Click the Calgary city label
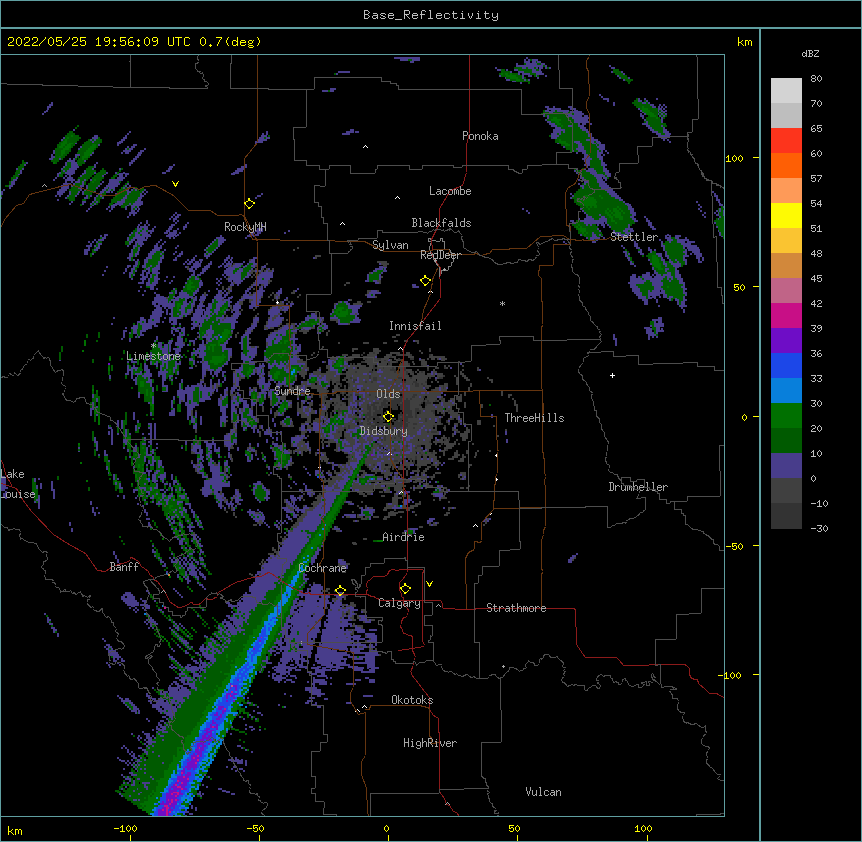This screenshot has width=862, height=842. point(399,603)
